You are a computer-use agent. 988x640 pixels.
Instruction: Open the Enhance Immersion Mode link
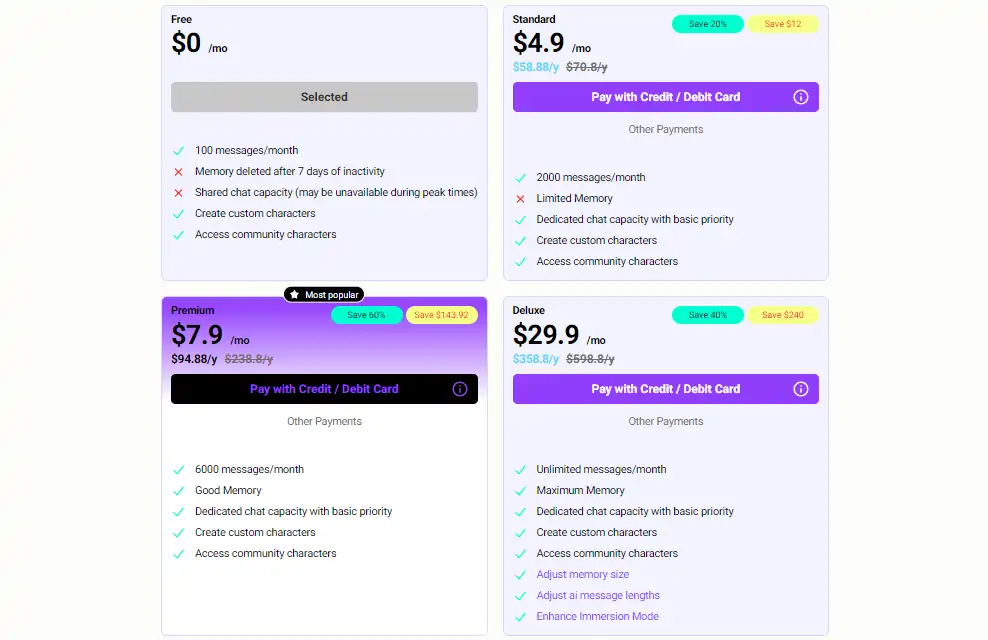pos(598,616)
